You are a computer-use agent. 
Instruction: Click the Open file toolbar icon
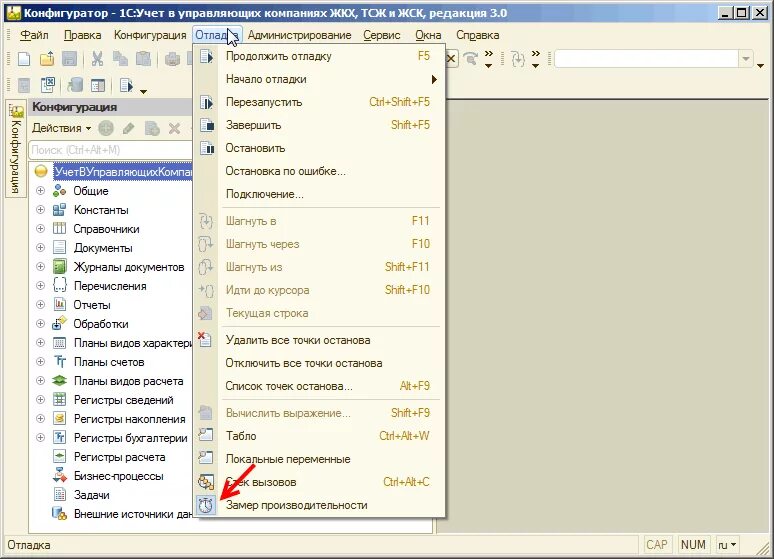pyautogui.click(x=47, y=59)
